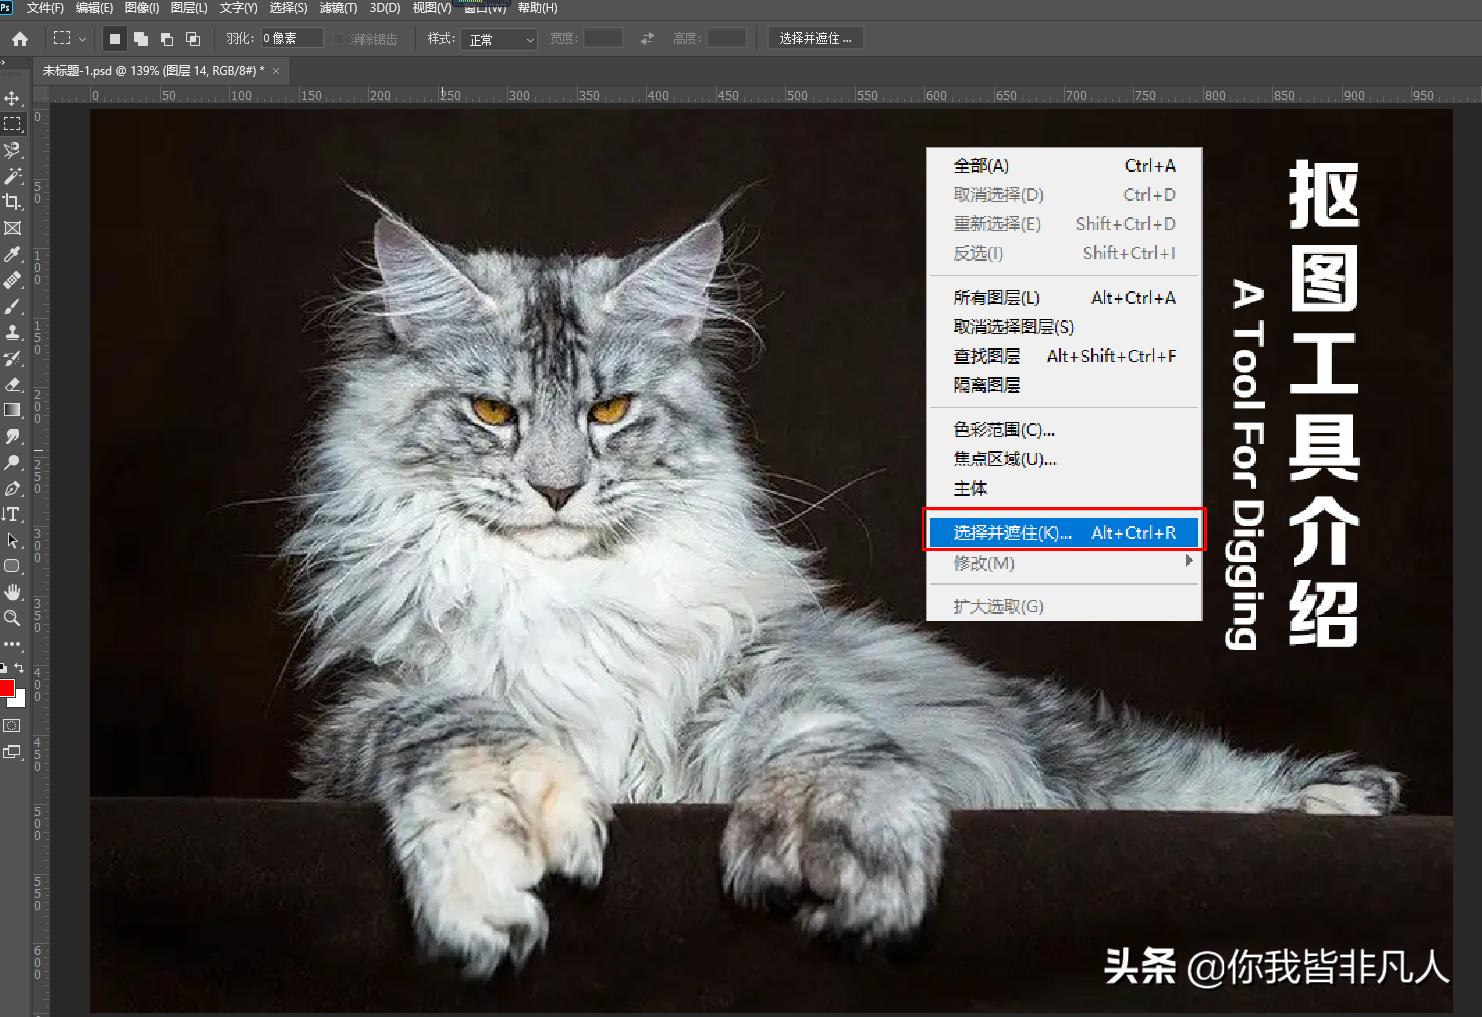This screenshot has height=1017, width=1482.
Task: Toggle Quick Mask mode at toolbar bottom
Action: [x=13, y=727]
